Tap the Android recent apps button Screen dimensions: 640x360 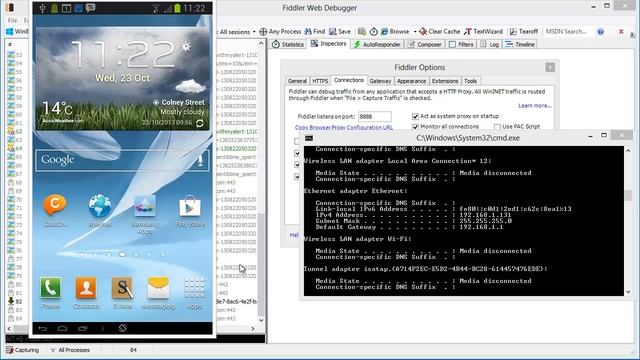pyautogui.click(x=82, y=328)
